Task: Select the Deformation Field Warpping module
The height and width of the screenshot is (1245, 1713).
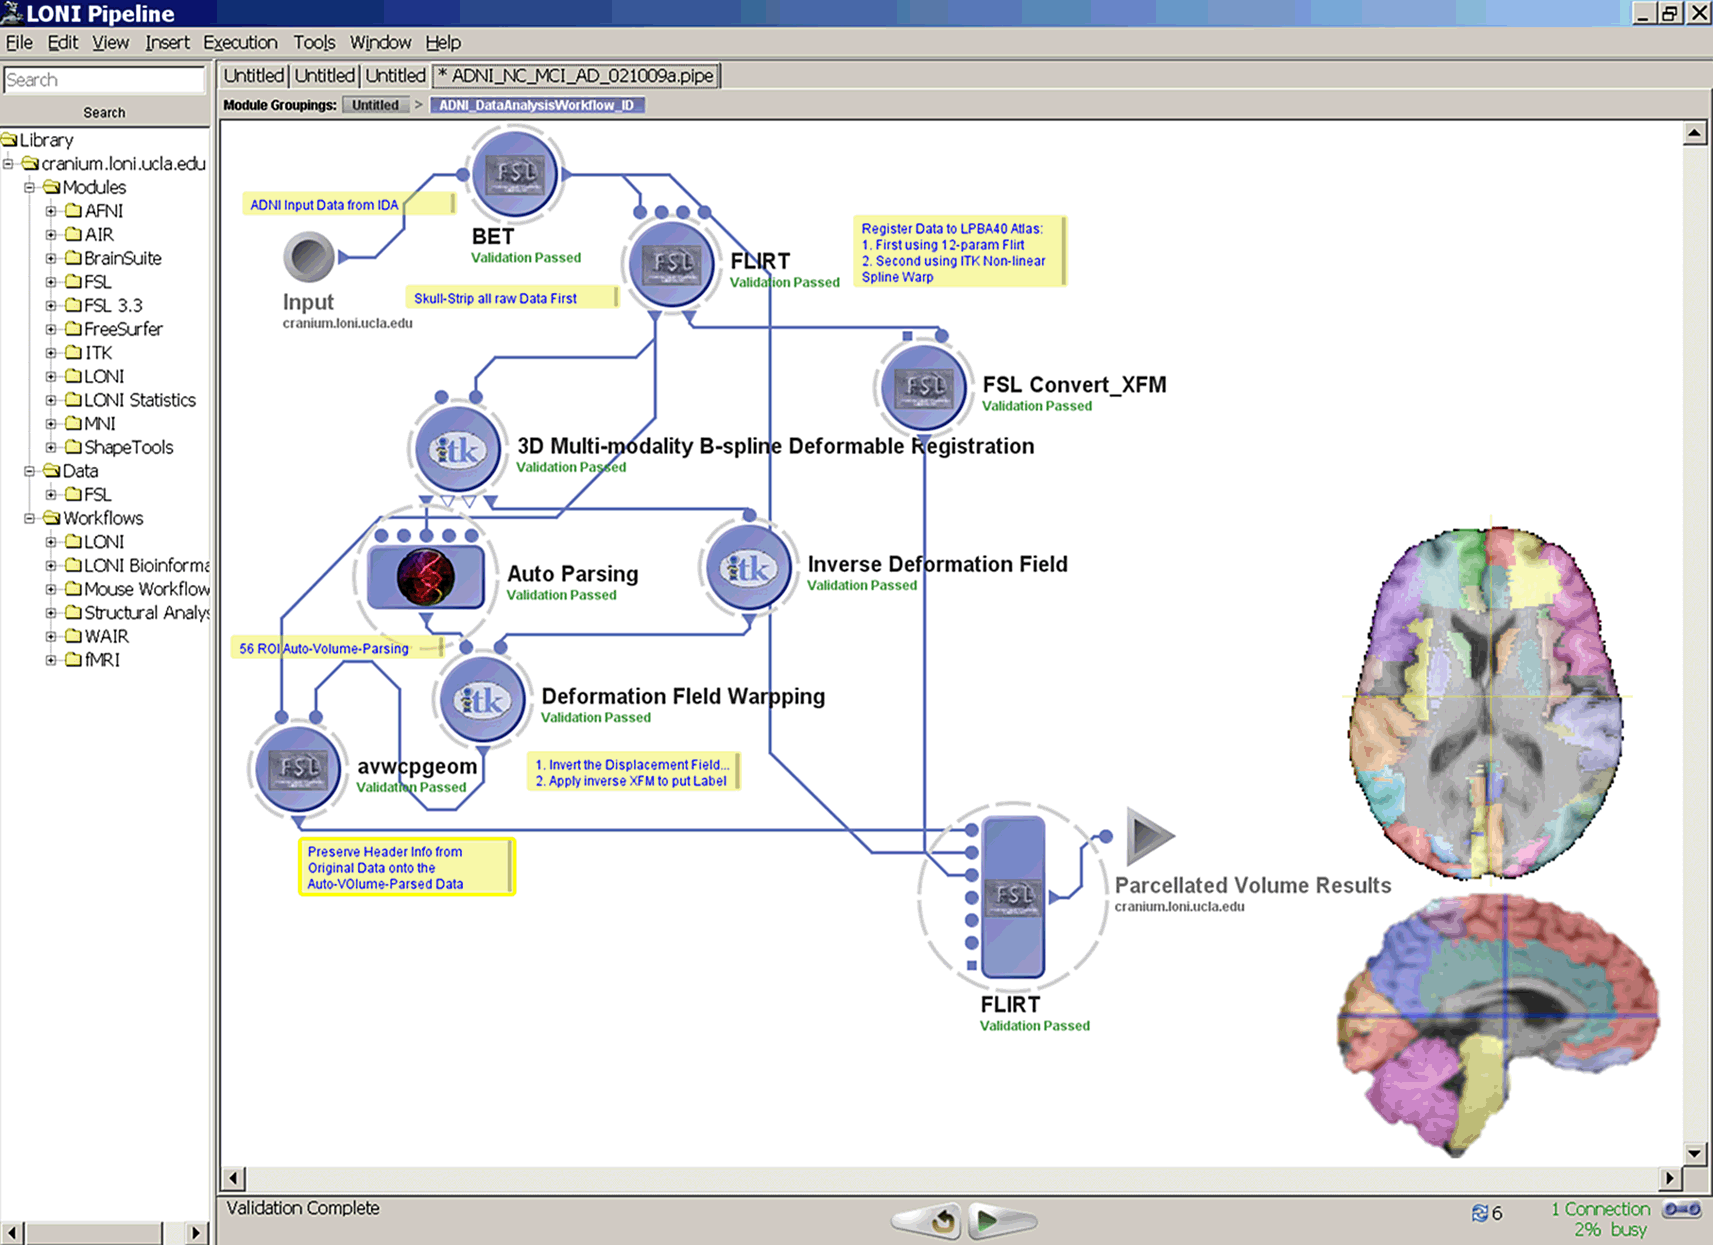Action: point(482,700)
